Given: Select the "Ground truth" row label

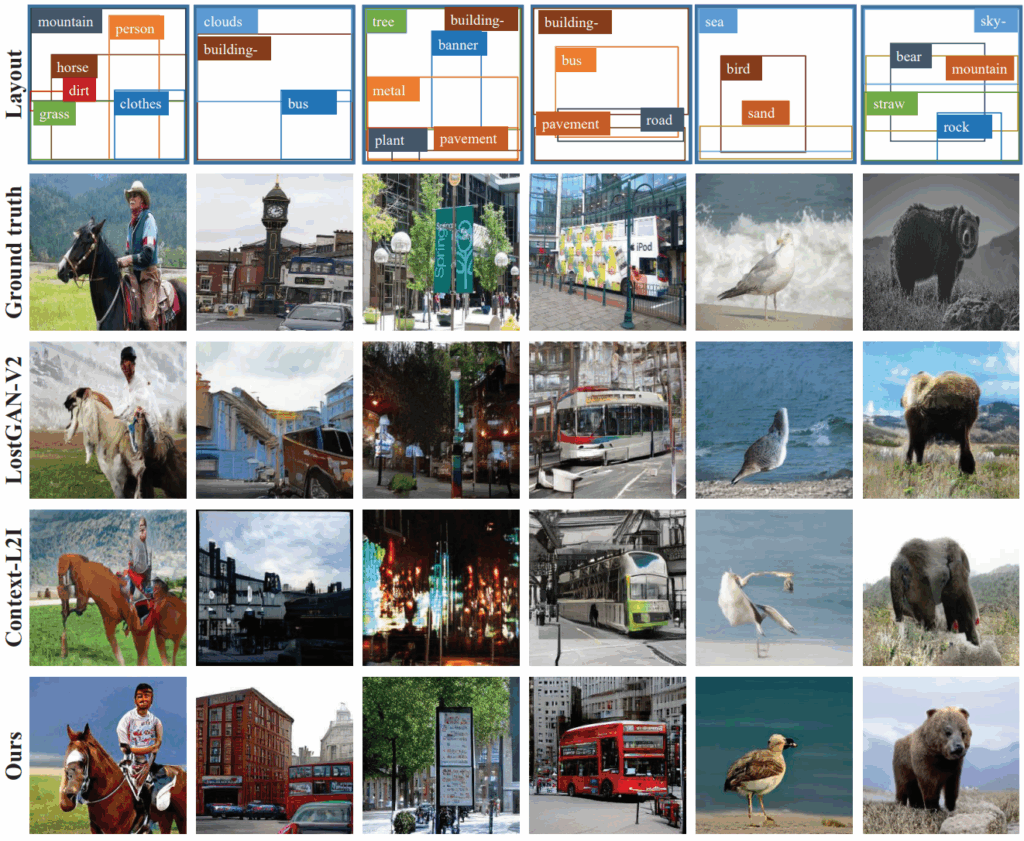Looking at the screenshot, I should [x=14, y=252].
